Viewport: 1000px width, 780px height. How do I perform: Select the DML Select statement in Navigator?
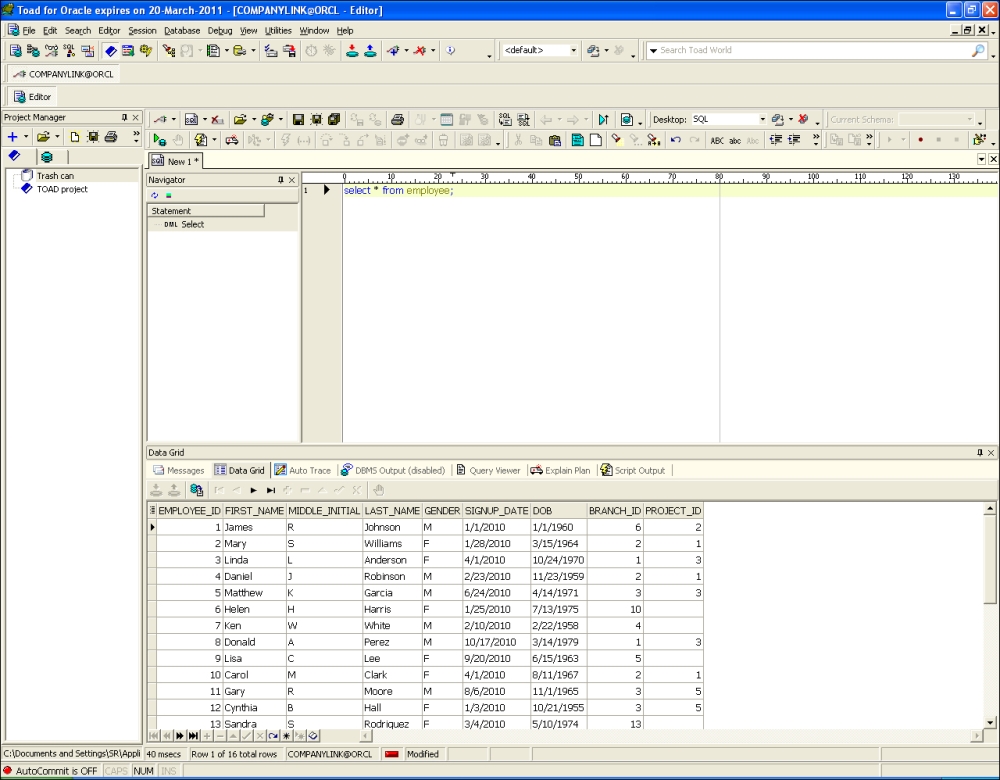click(x=184, y=224)
